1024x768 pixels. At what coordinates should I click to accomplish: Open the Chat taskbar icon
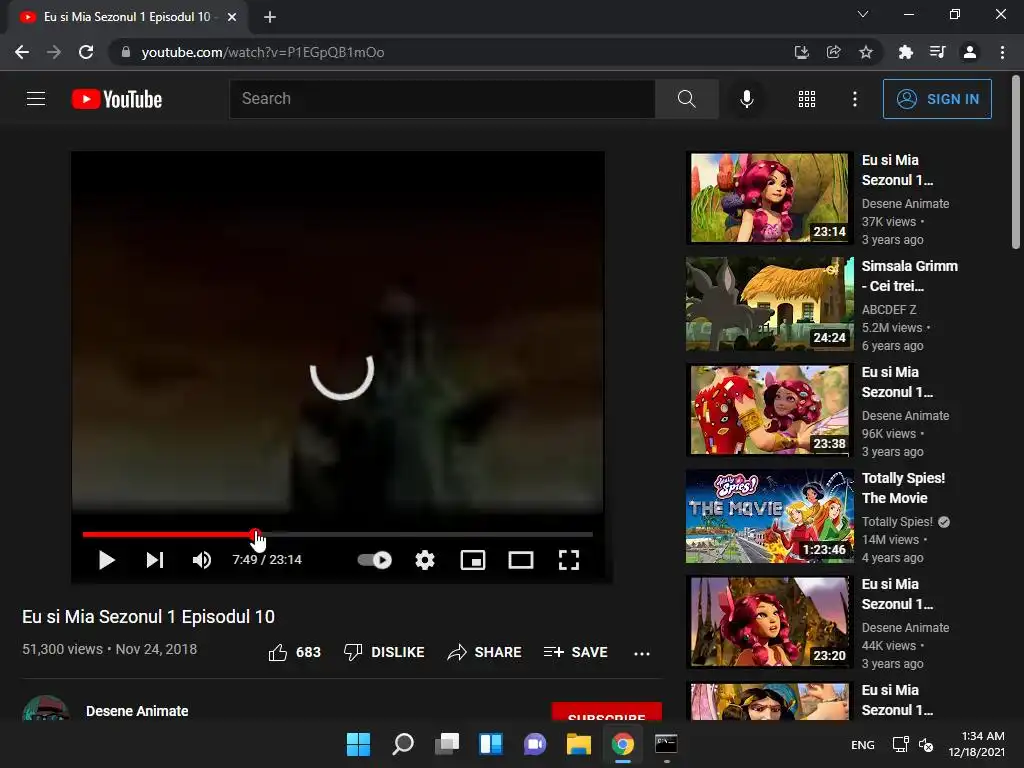[535, 744]
